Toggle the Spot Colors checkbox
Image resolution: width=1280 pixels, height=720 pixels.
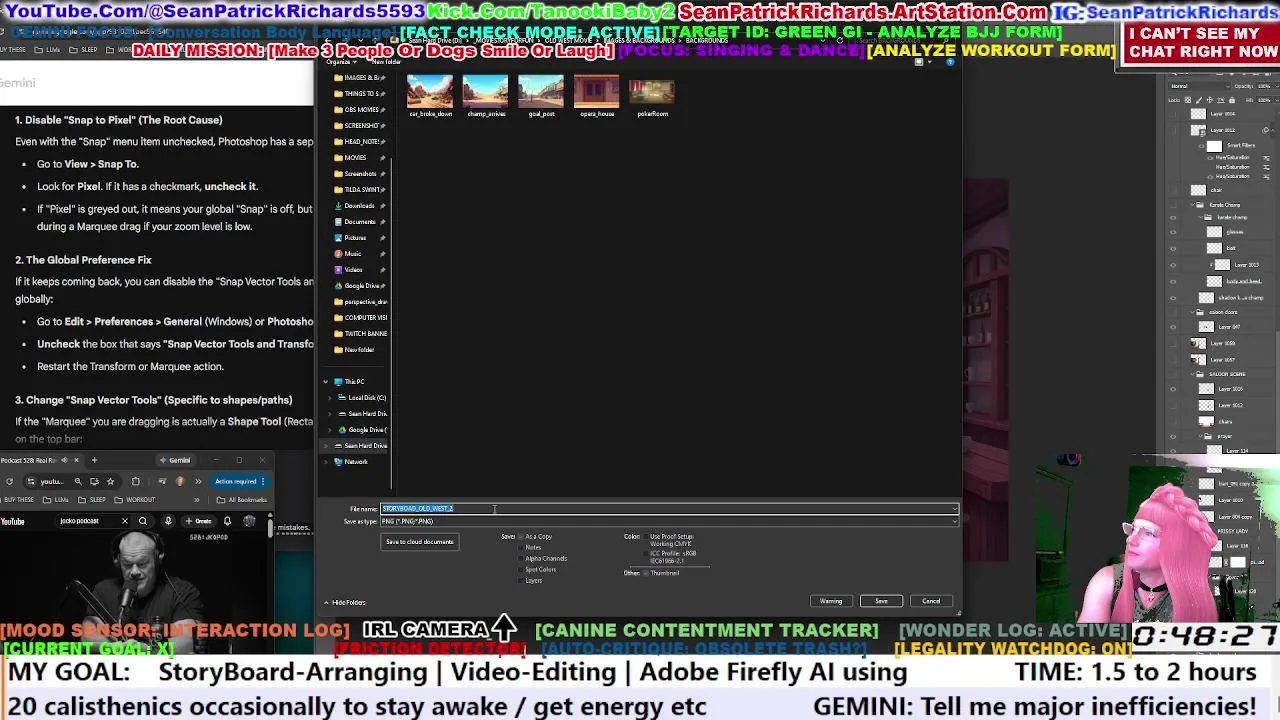pos(521,570)
